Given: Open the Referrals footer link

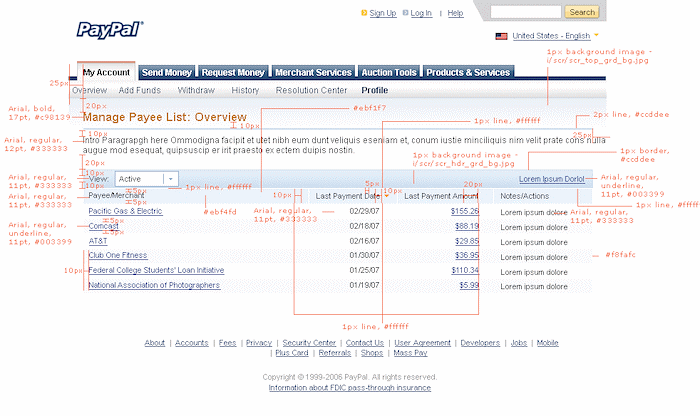Looking at the screenshot, I should coord(335,353).
